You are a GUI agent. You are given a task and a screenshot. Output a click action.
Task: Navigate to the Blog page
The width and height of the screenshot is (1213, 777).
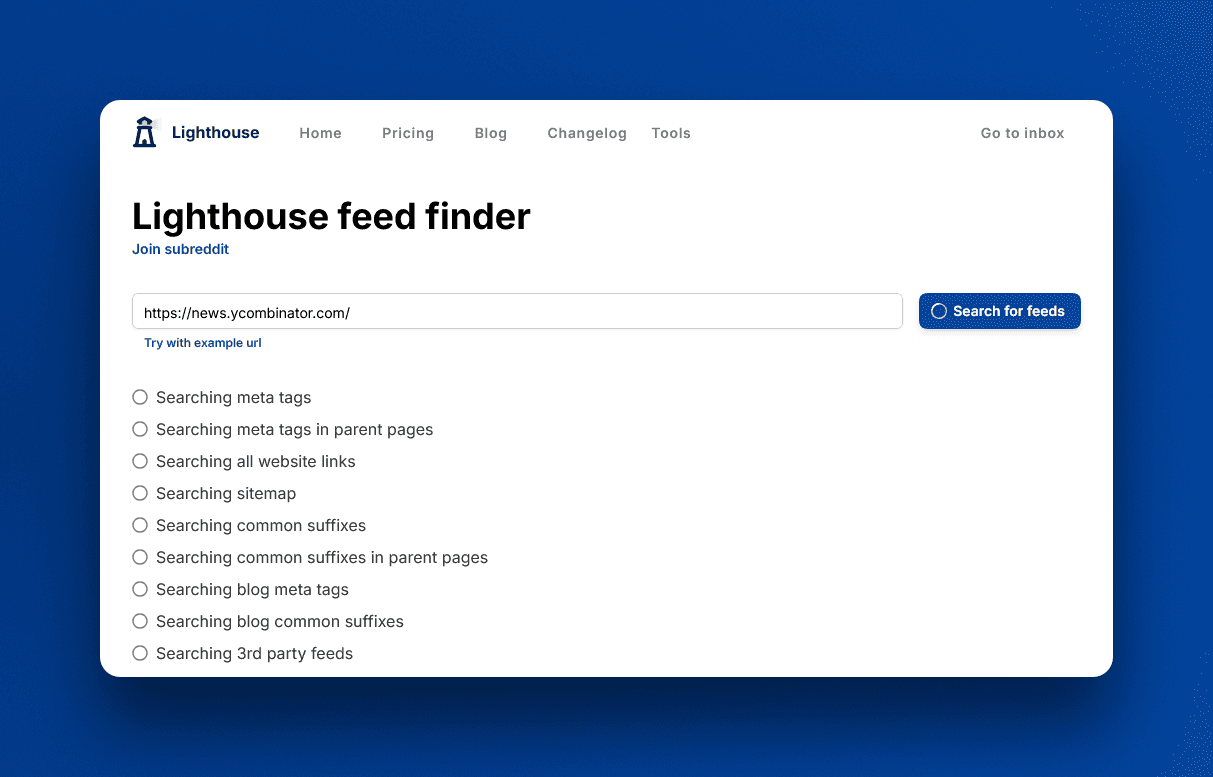pyautogui.click(x=490, y=133)
